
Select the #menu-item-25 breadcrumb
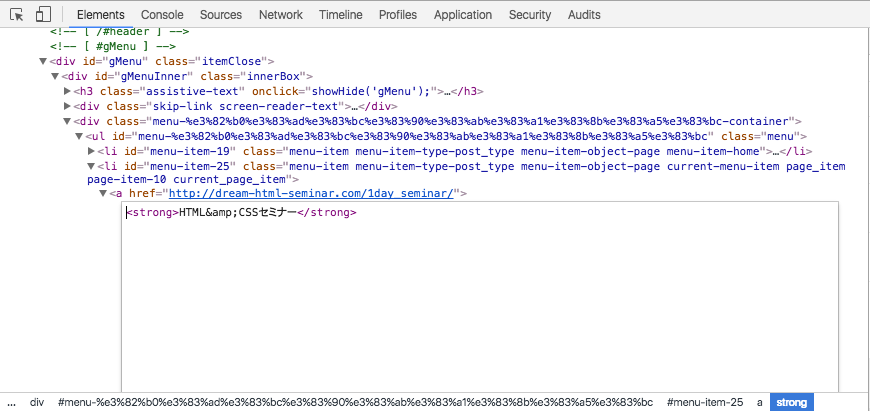[x=705, y=403]
